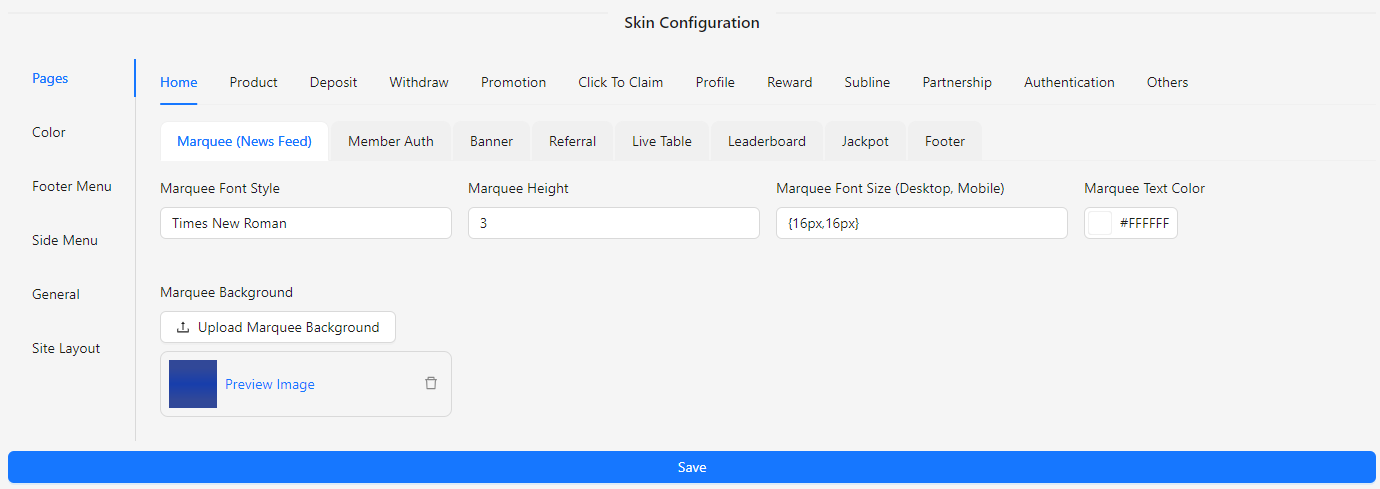Open the Marquee Text Color swatch
Screen dimensions: 1380x489
click(x=1100, y=223)
